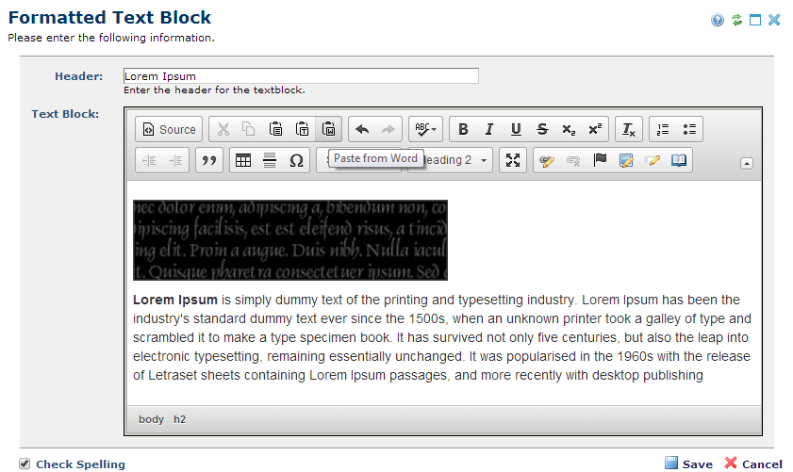Screen dimensions: 793x472
Task: Uncheck the Check Spelling checkbox
Action: coord(25,464)
